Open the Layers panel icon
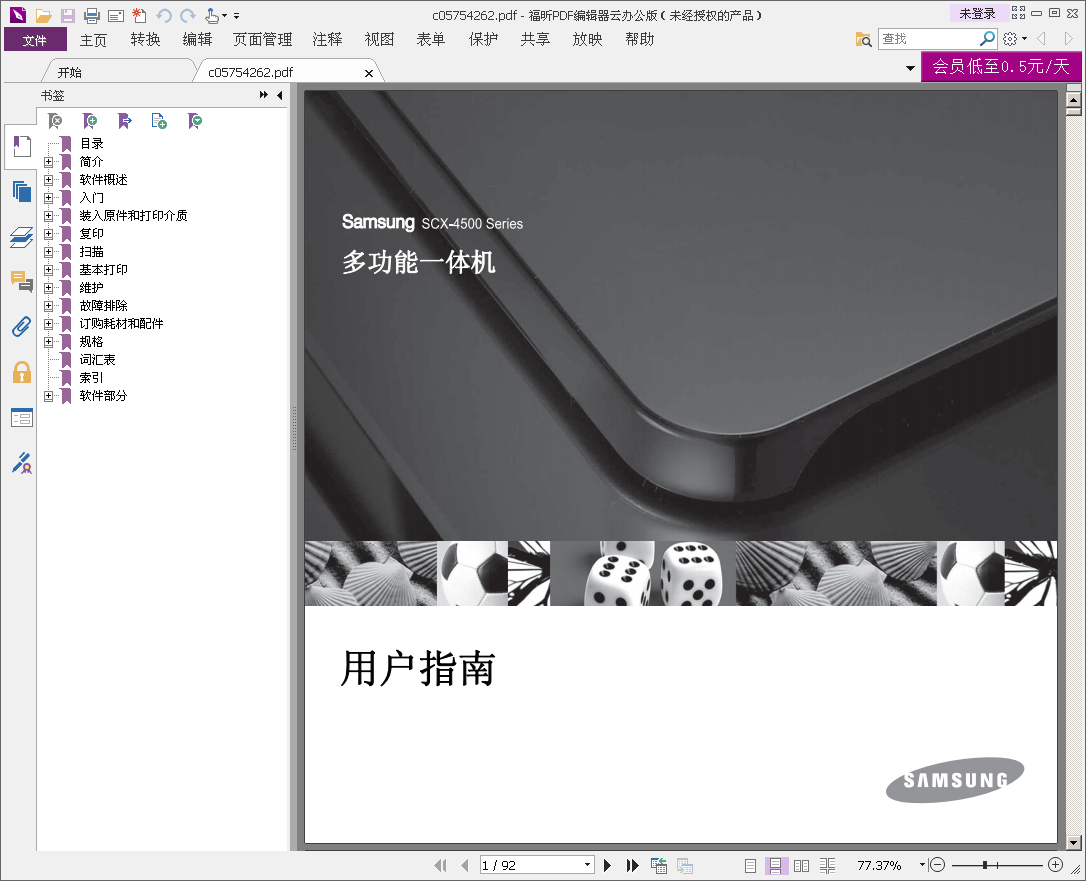Screen dimensions: 1086x881 tap(21, 237)
